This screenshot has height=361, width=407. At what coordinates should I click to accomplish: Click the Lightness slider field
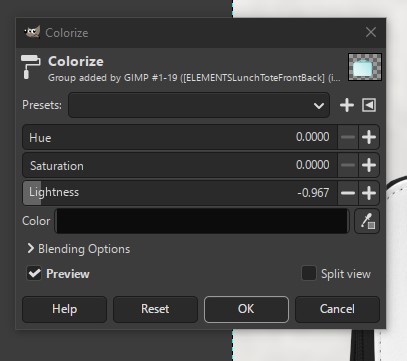tap(180, 193)
